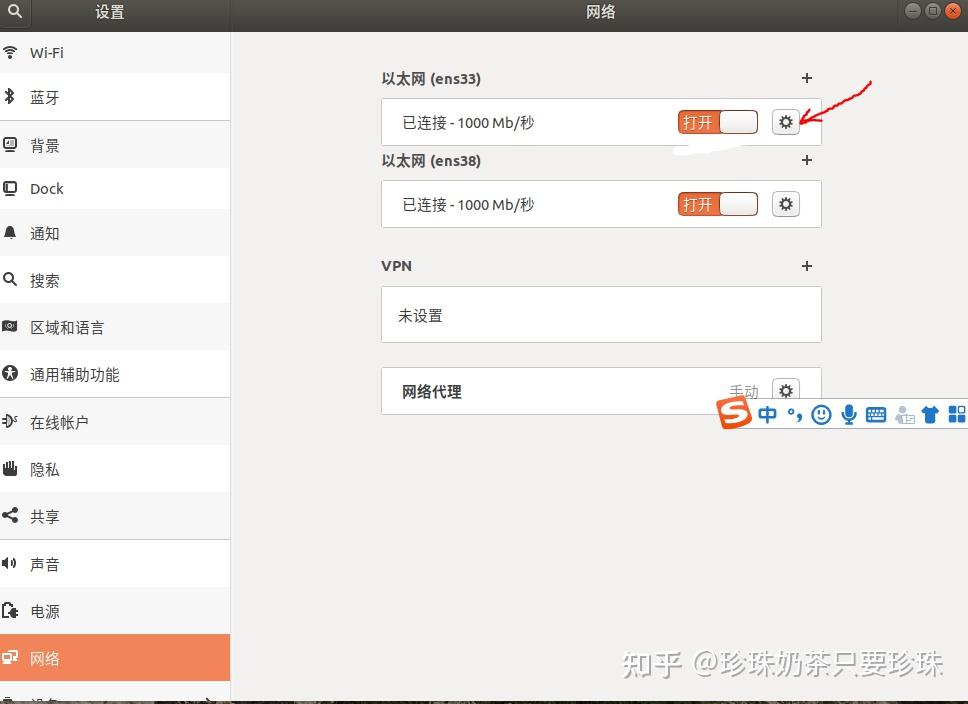Turn off the ens33 Ethernet switch
This screenshot has height=704, width=968.
[717, 122]
